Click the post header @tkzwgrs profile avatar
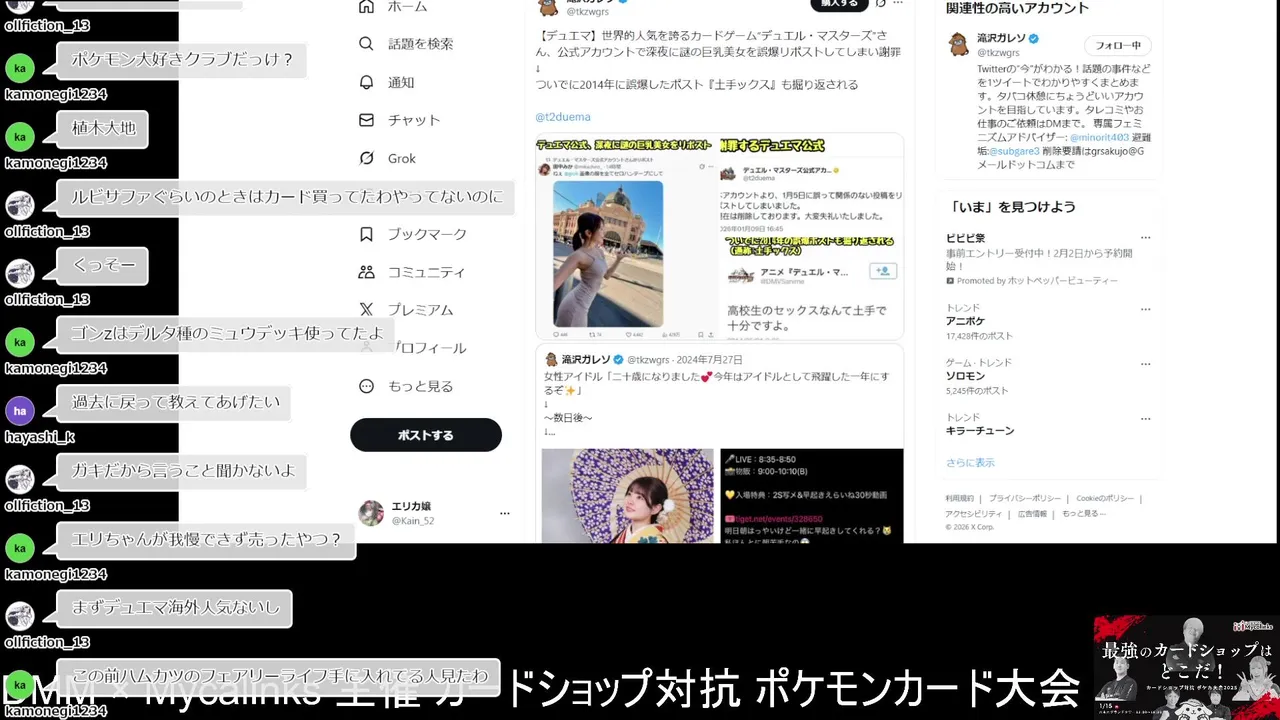Viewport: 1280px width, 720px height. [549, 7]
